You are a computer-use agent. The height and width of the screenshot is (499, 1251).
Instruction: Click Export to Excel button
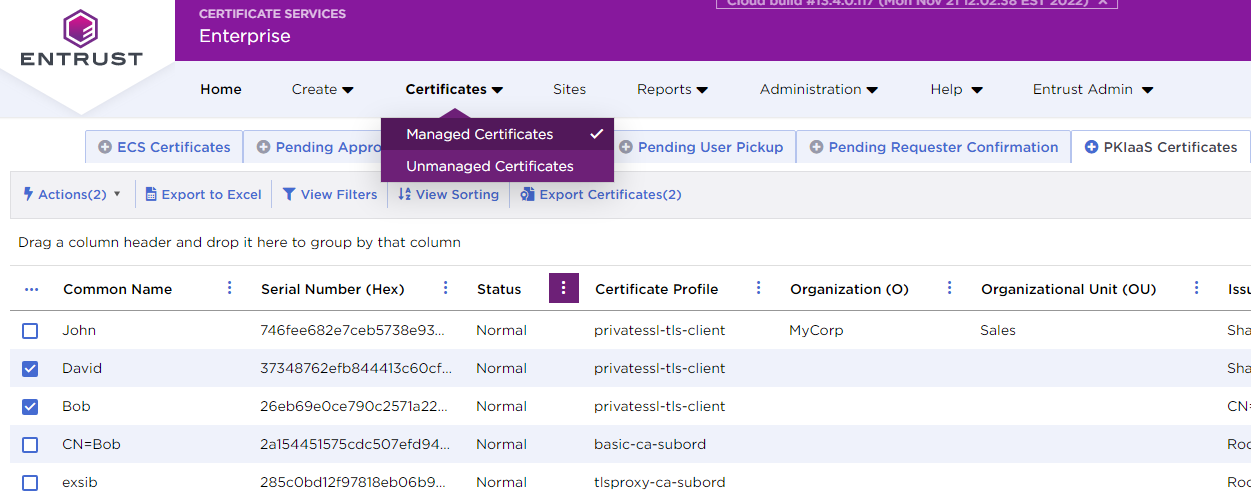pos(203,195)
